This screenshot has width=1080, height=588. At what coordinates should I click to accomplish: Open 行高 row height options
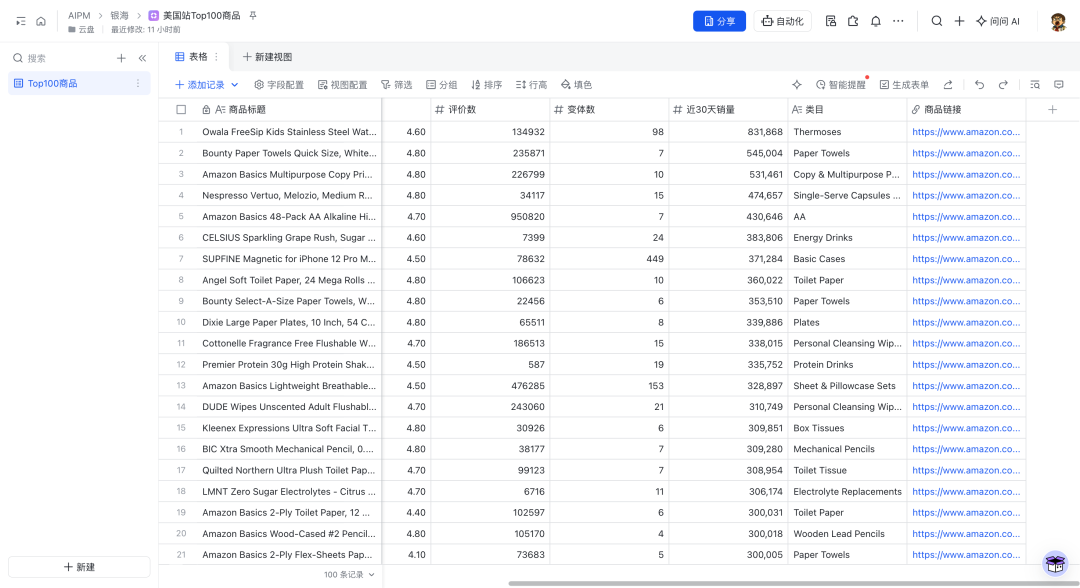point(532,85)
